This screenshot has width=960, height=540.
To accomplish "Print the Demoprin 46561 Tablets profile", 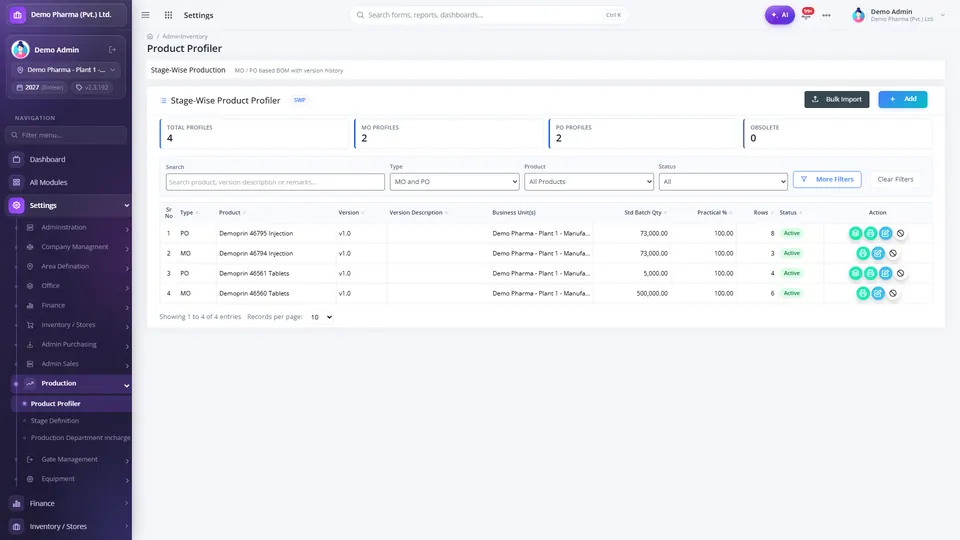I will [870, 273].
